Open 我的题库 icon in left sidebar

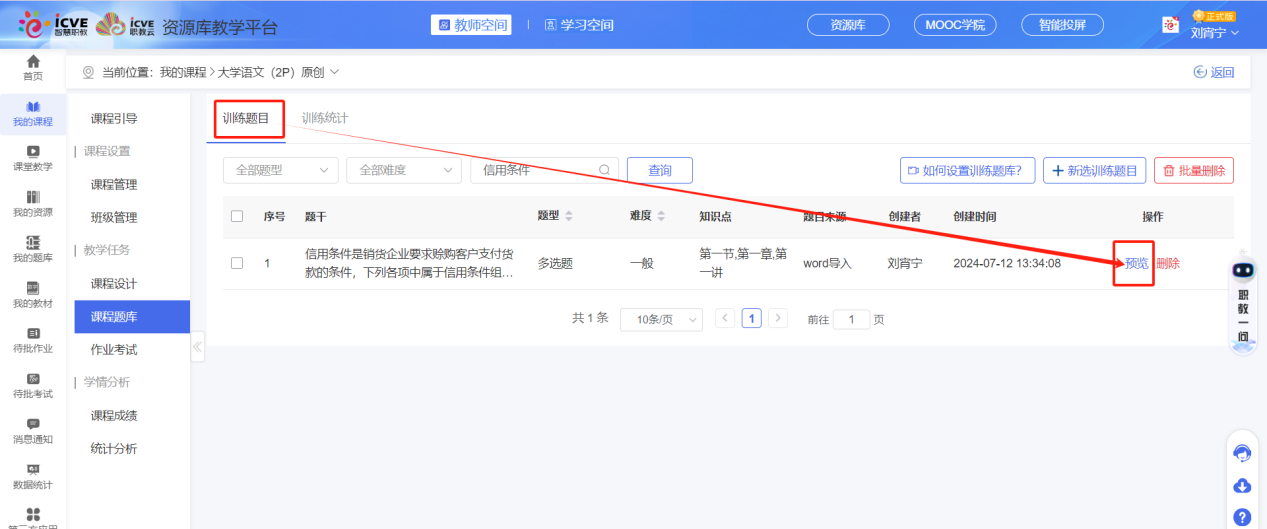(x=33, y=242)
